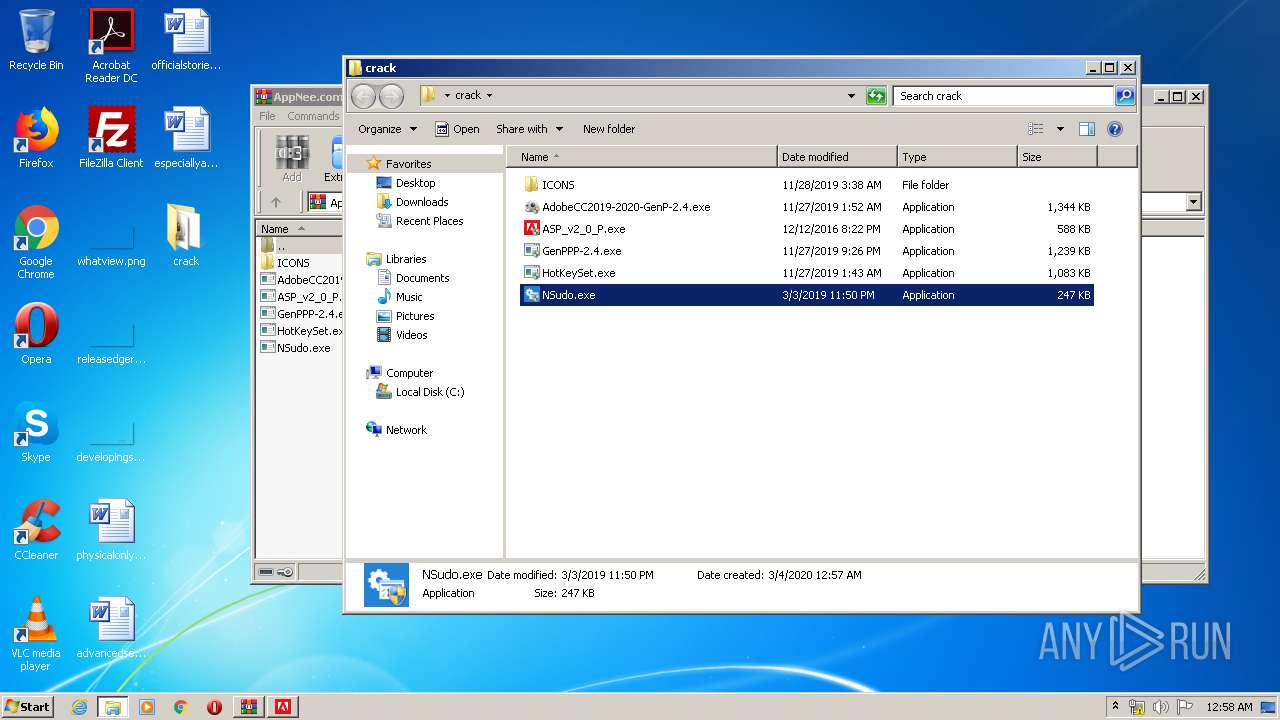Open Skype desktop shortcut
1280x720 pixels.
(x=36, y=433)
